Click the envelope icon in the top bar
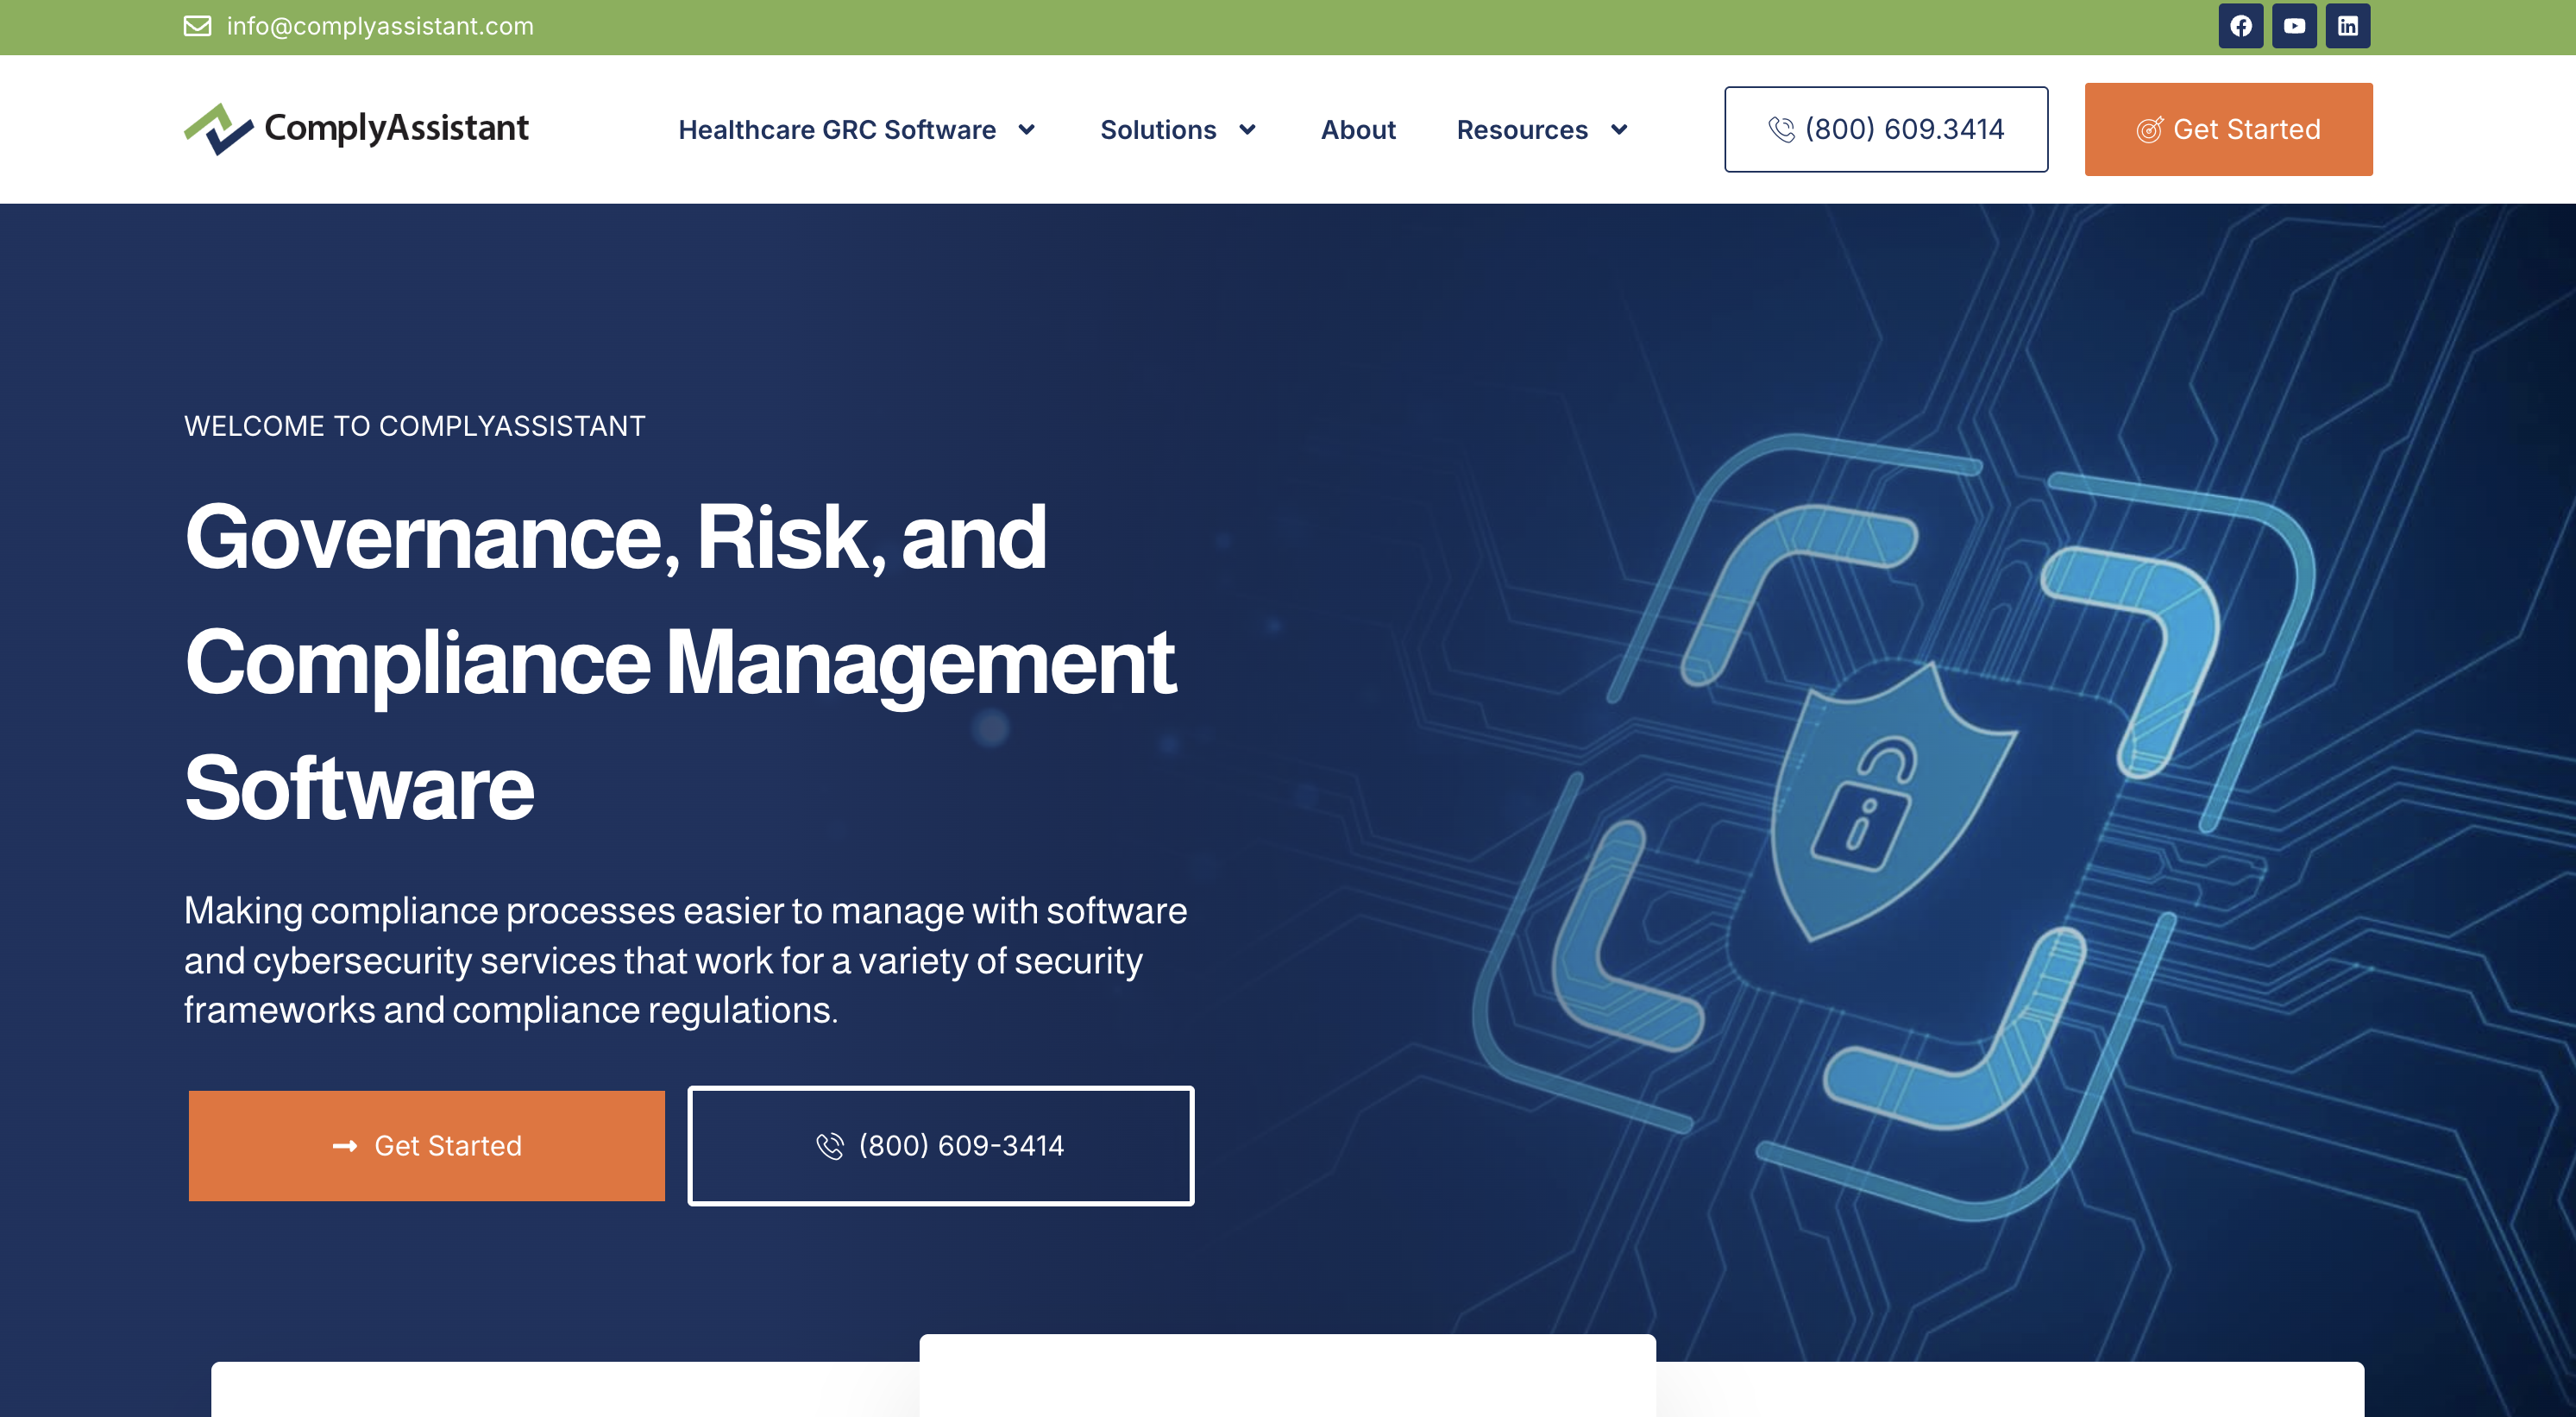This screenshot has width=2576, height=1417. (198, 26)
